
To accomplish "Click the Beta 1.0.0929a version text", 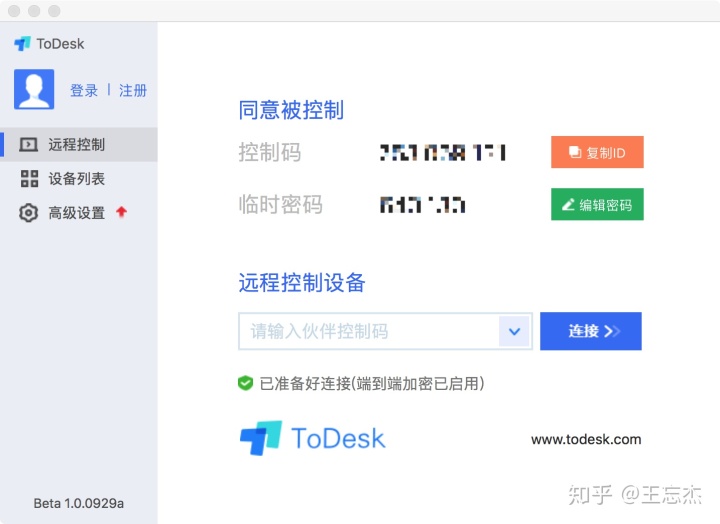I will [x=79, y=503].
